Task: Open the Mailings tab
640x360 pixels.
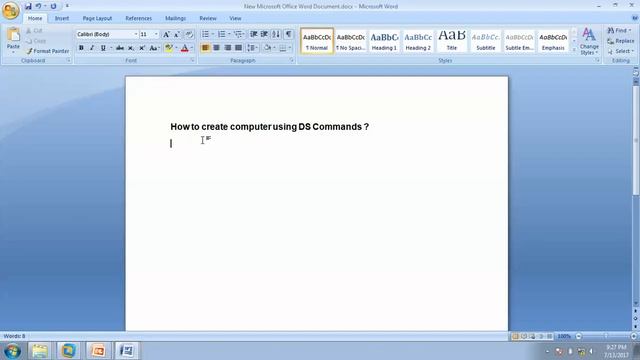Action: [x=176, y=18]
